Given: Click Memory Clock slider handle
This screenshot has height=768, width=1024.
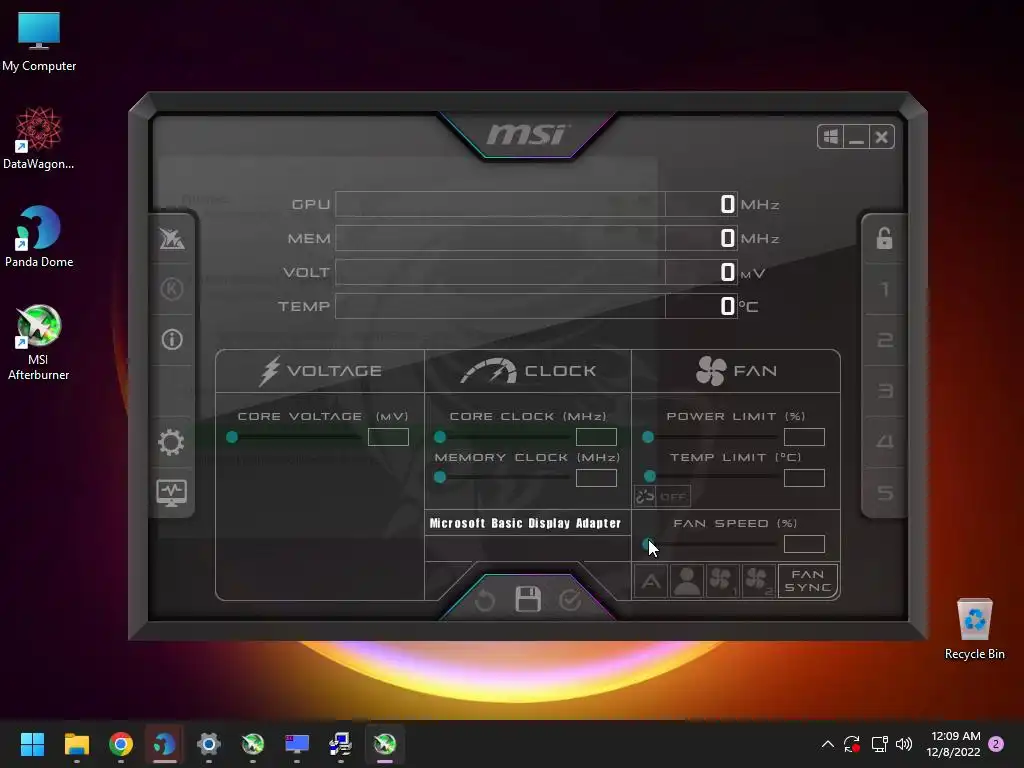Looking at the screenshot, I should pos(440,477).
